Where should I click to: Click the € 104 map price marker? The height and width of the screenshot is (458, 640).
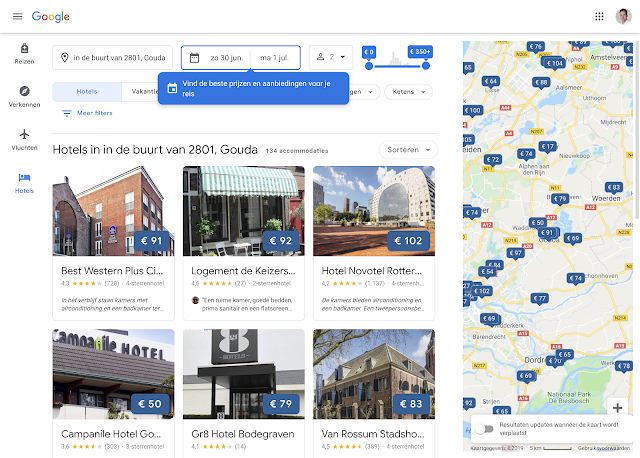click(555, 63)
